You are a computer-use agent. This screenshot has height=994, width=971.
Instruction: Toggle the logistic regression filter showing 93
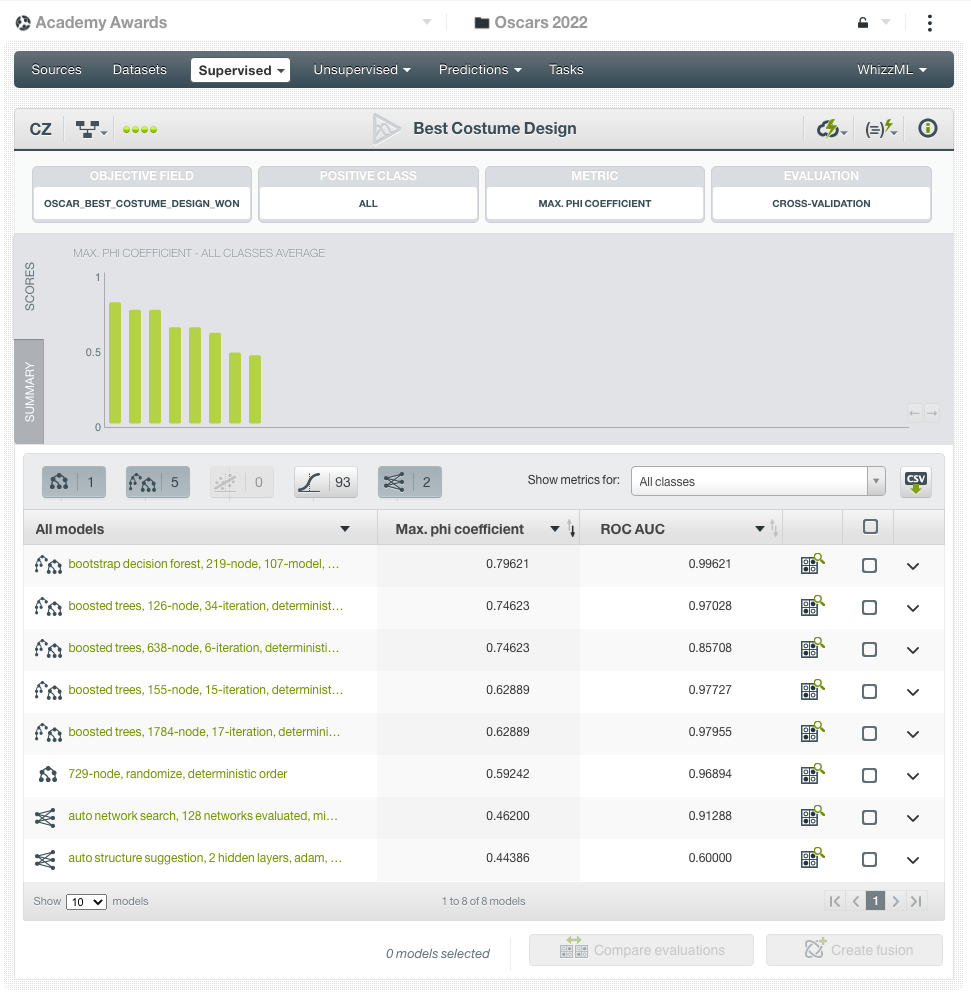326,482
